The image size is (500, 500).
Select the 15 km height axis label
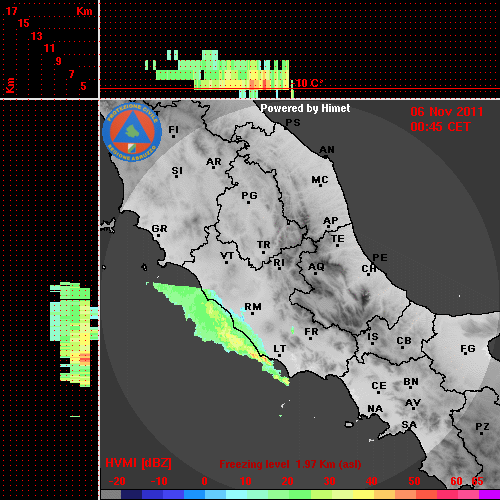point(24,23)
